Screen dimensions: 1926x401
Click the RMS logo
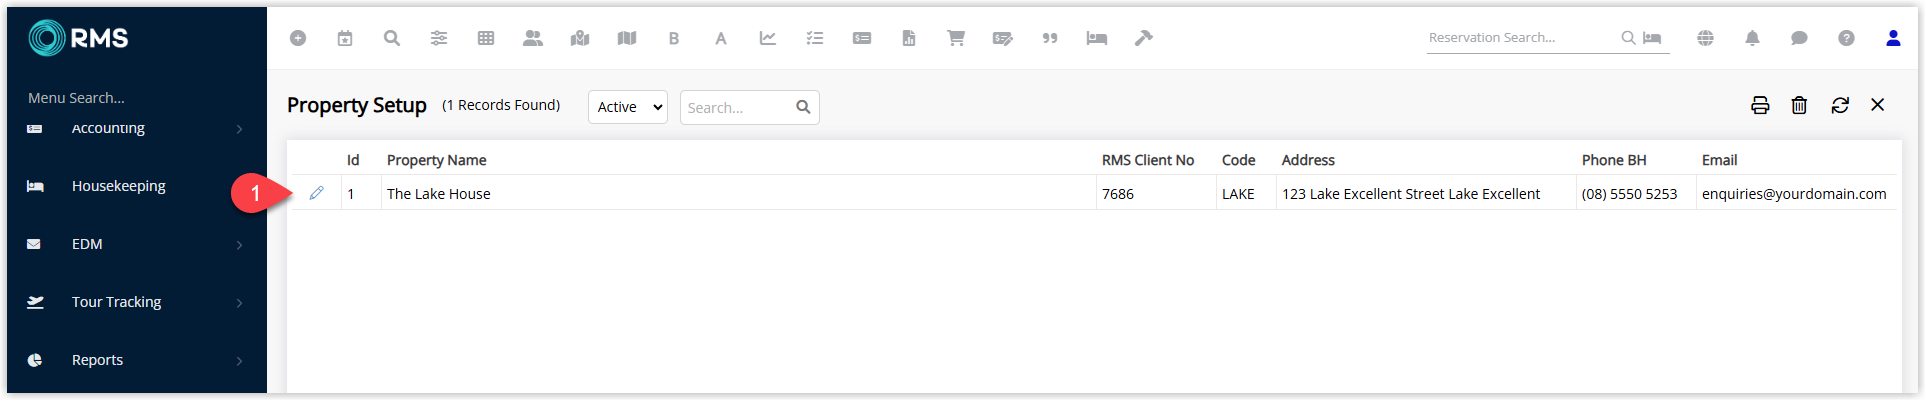pyautogui.click(x=79, y=38)
